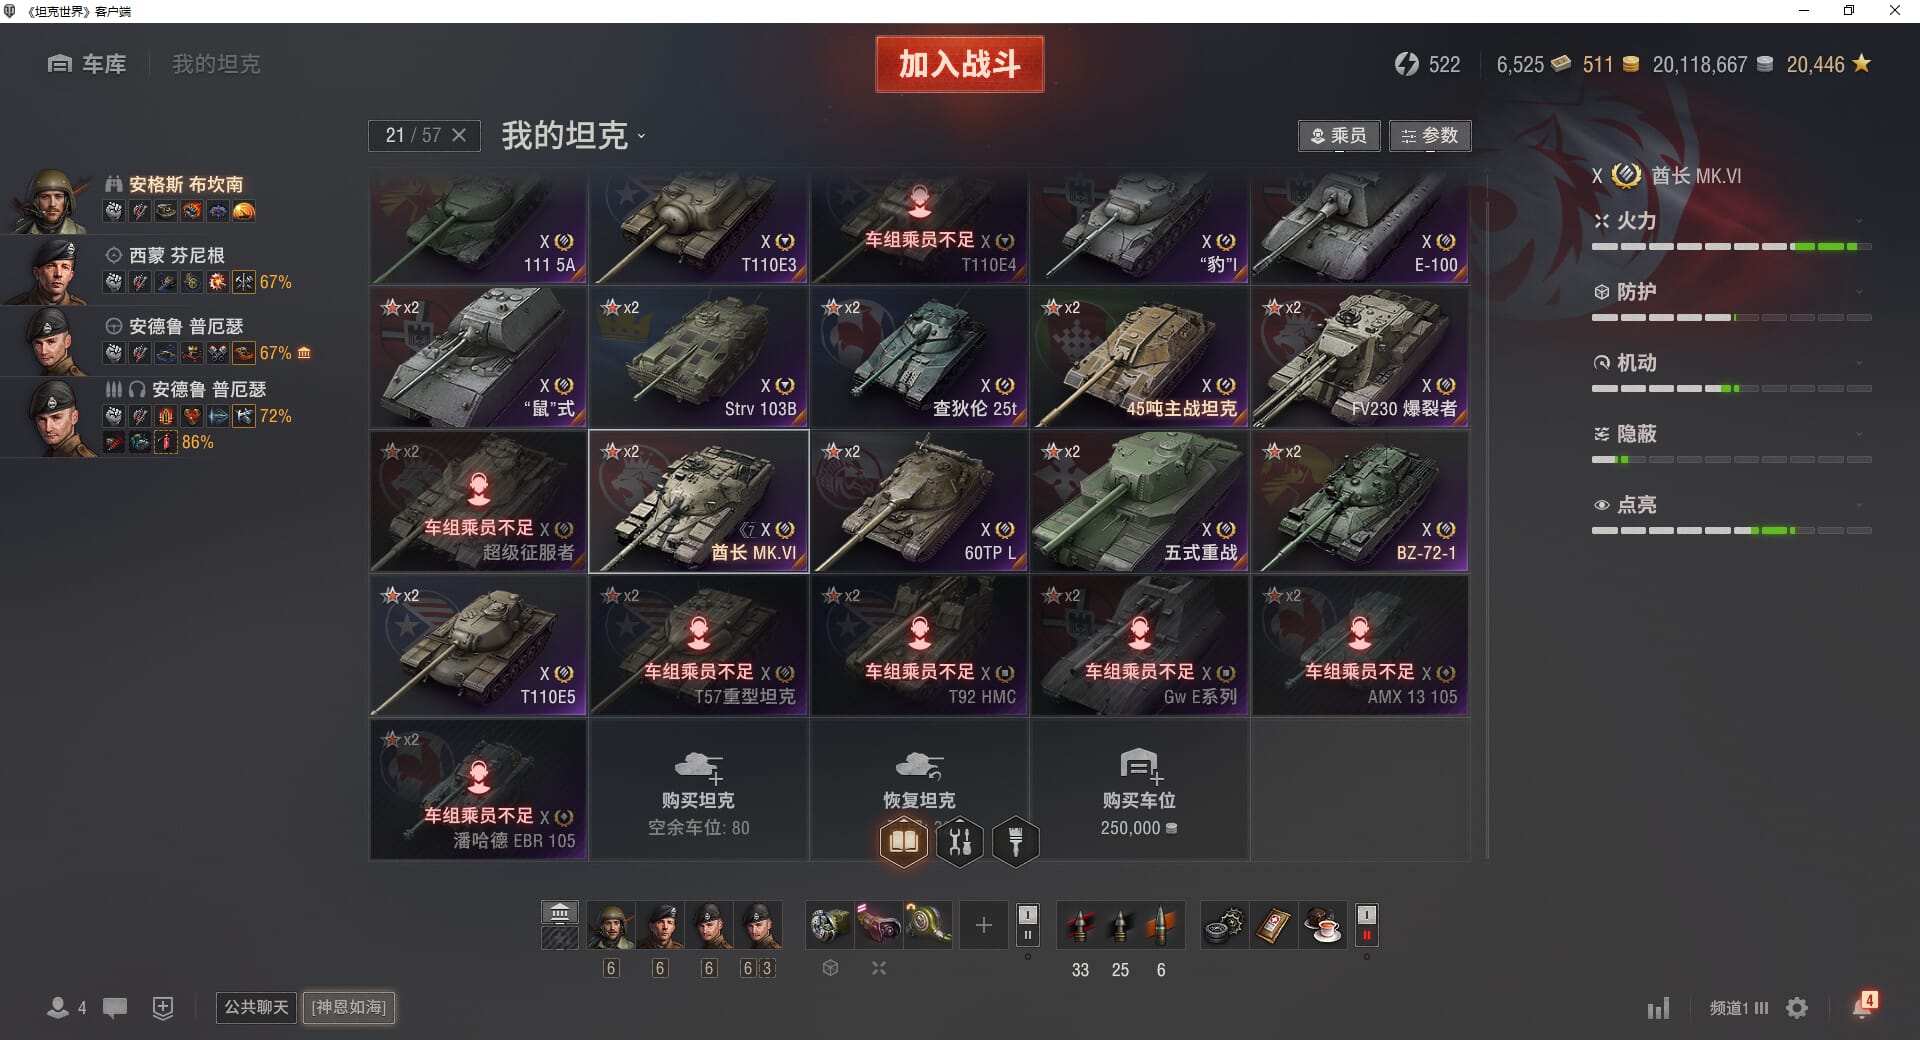Image resolution: width=1920 pixels, height=1040 pixels.
Task: Click the 加入战斗 battle button
Action: tap(960, 64)
